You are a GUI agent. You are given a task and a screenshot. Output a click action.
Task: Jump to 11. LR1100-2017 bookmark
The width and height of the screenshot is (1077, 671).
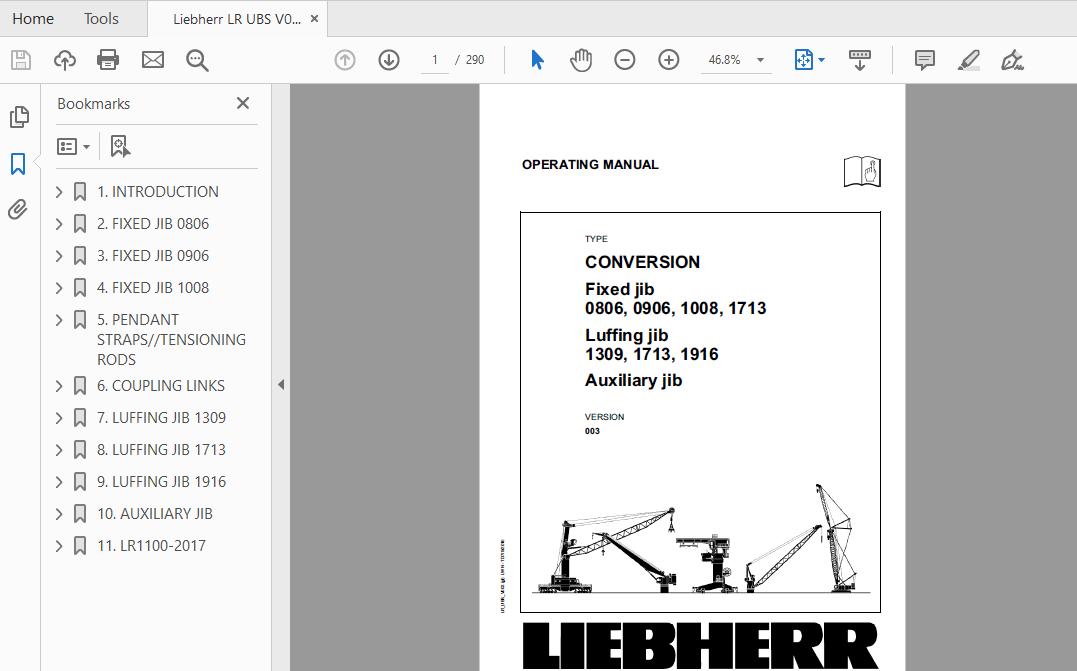click(x=151, y=546)
